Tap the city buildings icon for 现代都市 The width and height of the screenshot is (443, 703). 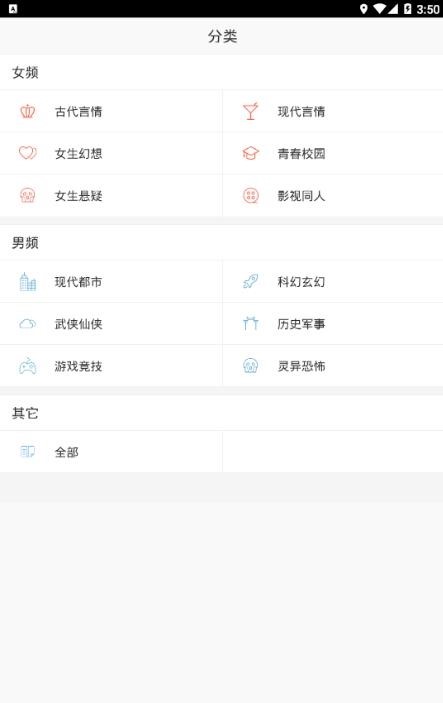pos(27,282)
